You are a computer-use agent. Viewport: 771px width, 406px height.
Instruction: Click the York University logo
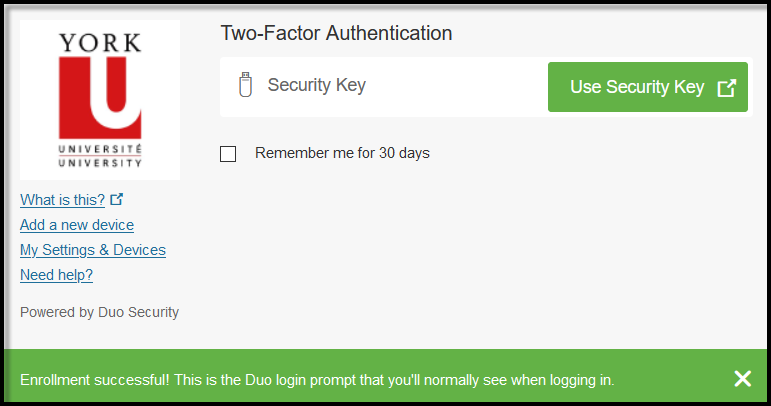pyautogui.click(x=100, y=100)
